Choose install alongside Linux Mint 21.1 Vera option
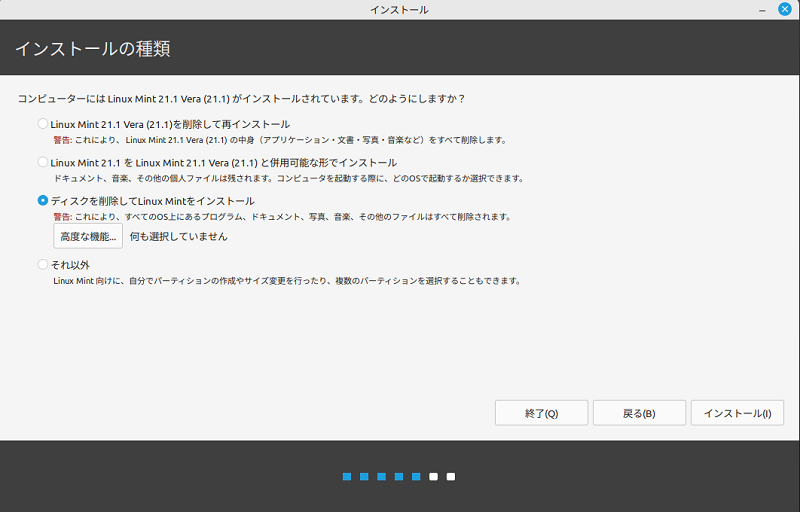 click(43, 162)
